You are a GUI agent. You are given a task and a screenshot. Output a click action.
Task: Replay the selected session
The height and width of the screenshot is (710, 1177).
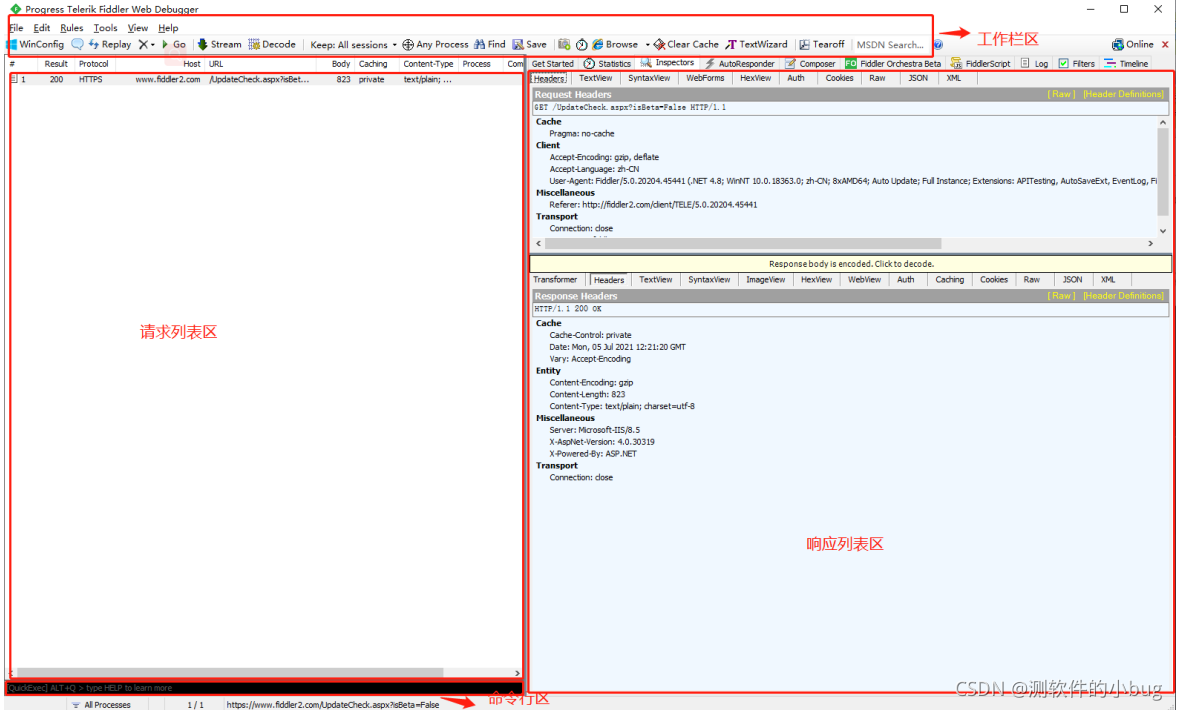[x=110, y=44]
